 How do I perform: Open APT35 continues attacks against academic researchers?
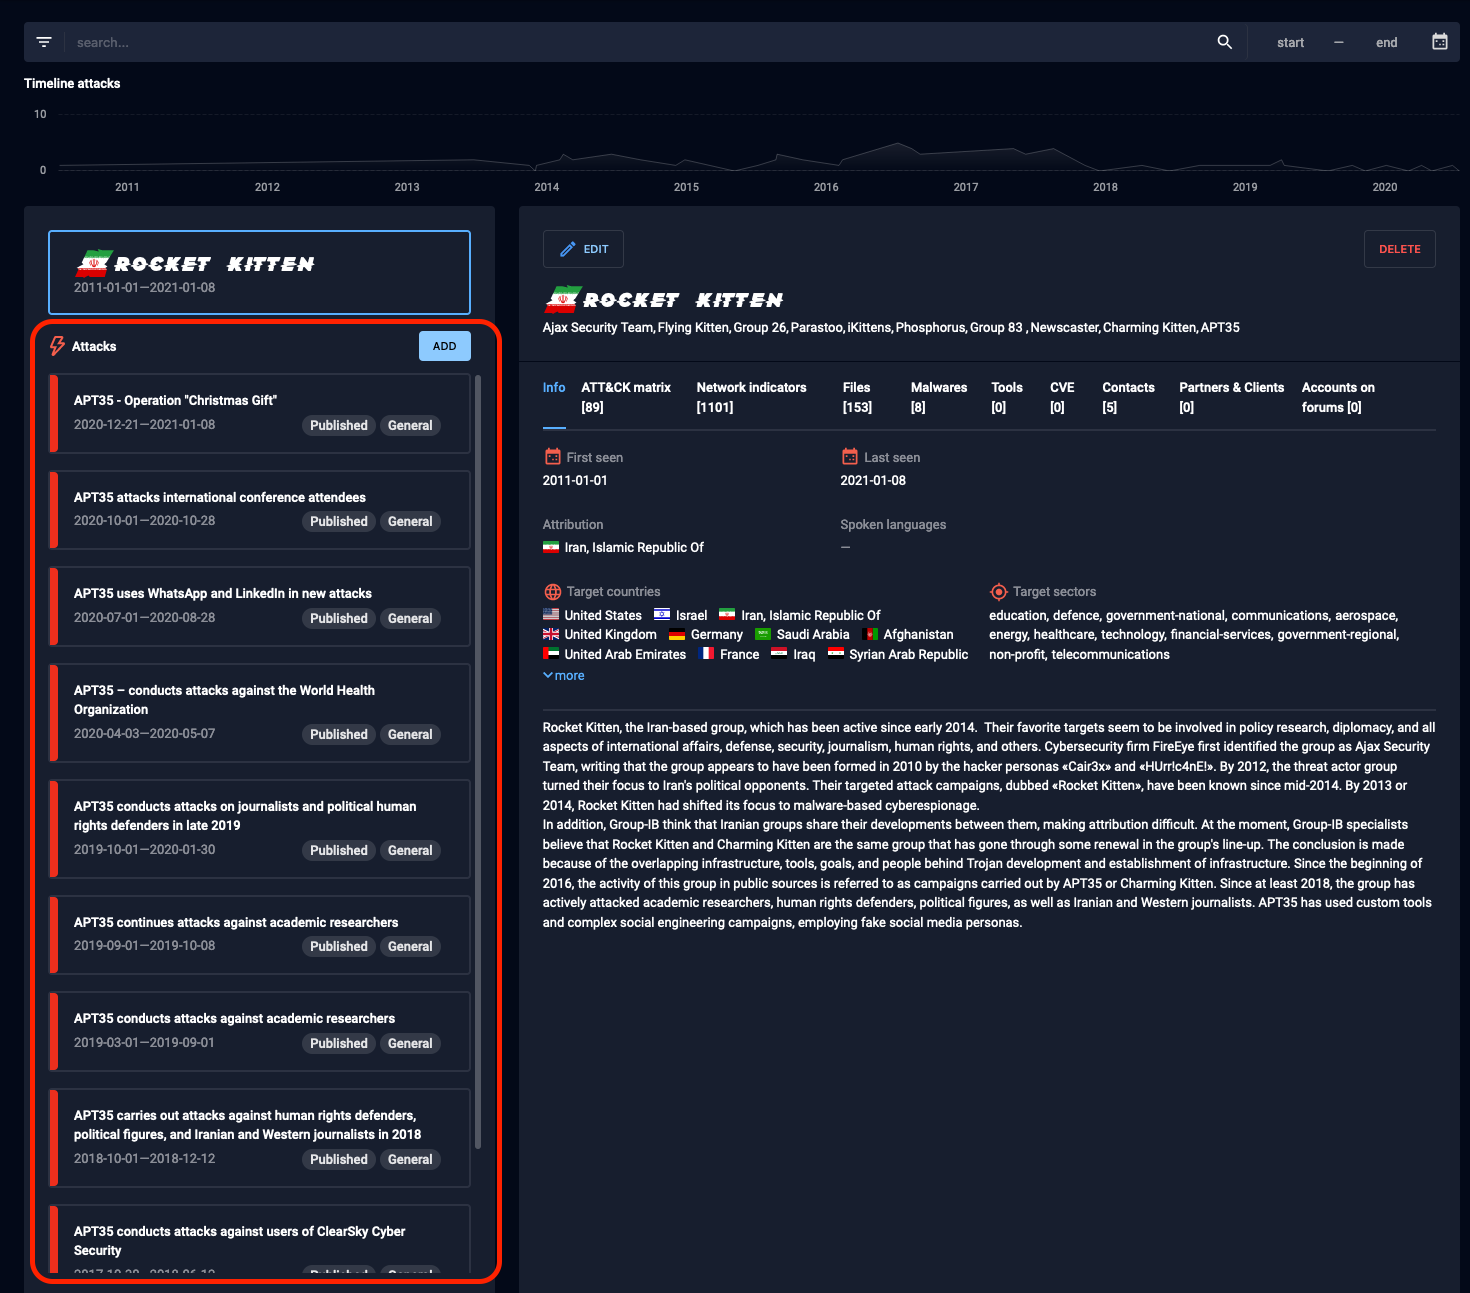coord(260,935)
